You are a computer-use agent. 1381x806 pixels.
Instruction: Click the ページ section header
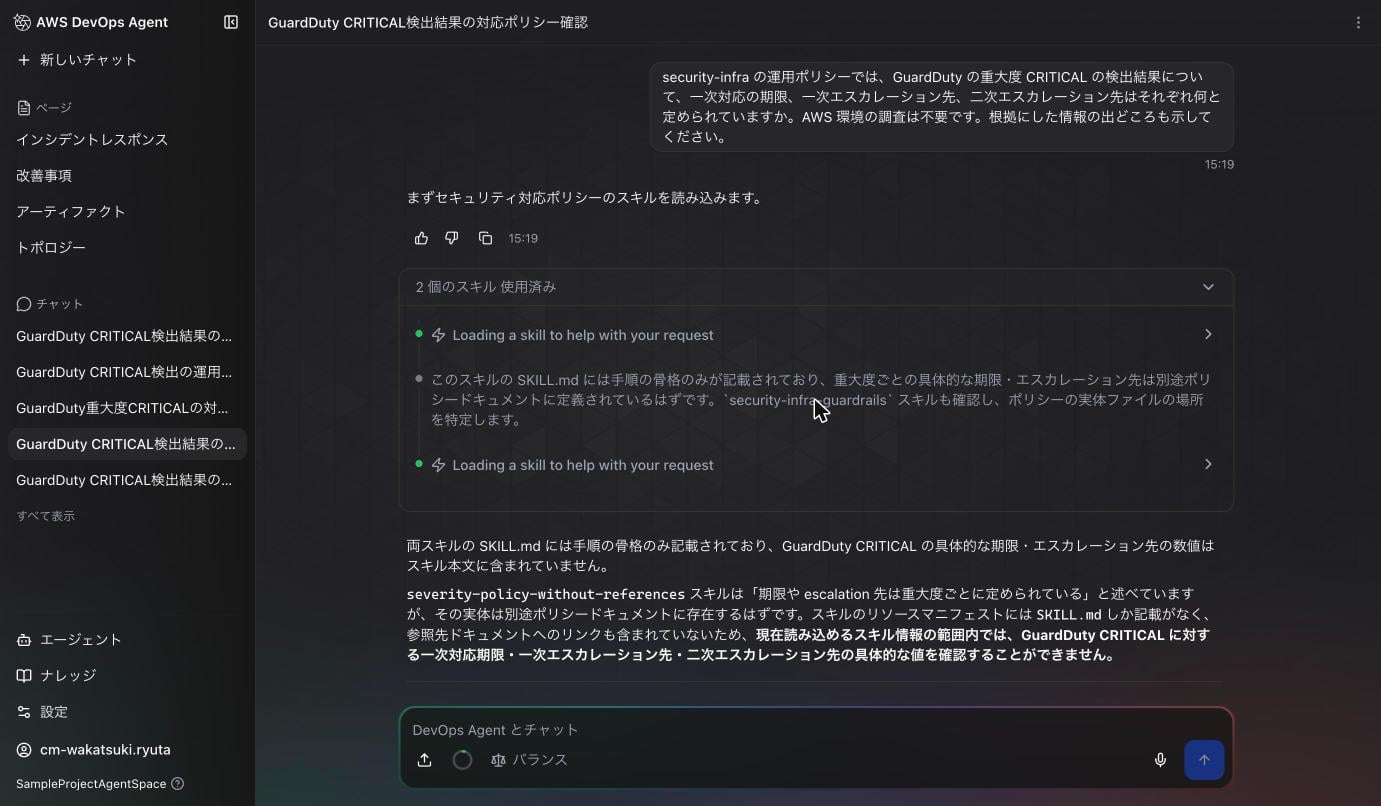pyautogui.click(x=45, y=108)
